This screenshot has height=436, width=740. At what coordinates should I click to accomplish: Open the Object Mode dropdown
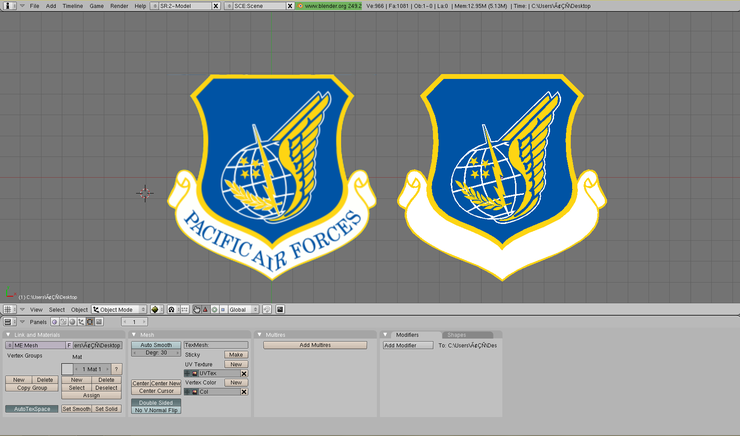pos(119,310)
